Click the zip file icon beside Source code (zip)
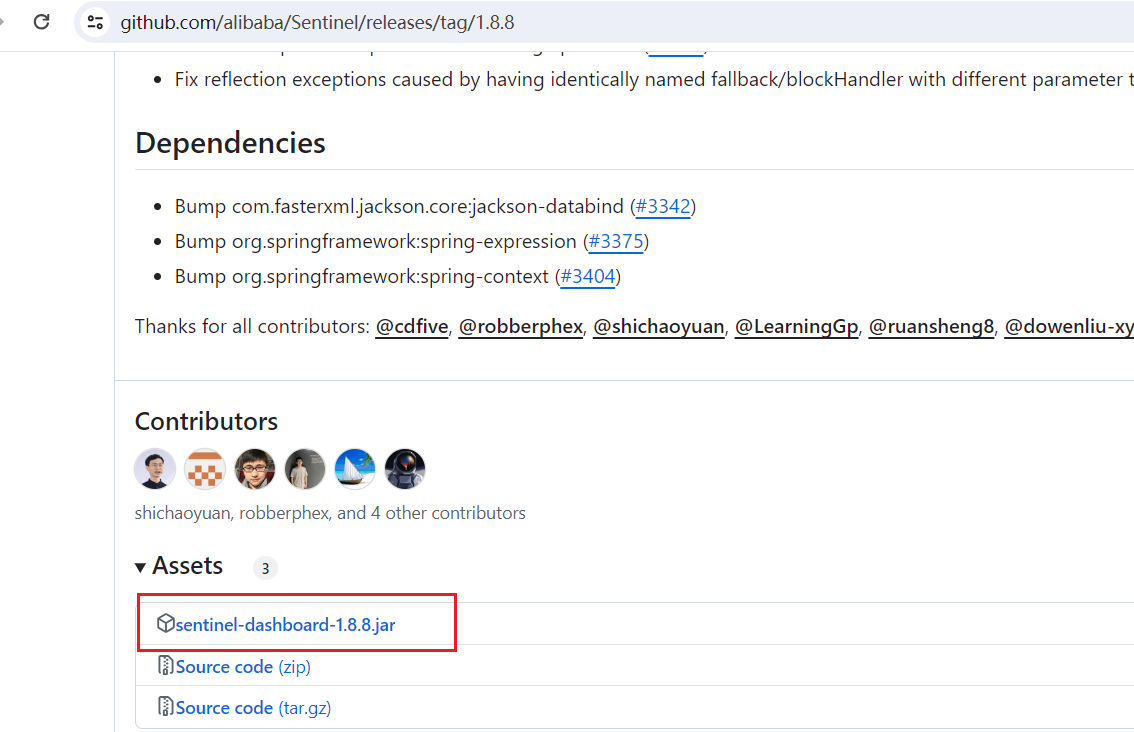 [166, 666]
